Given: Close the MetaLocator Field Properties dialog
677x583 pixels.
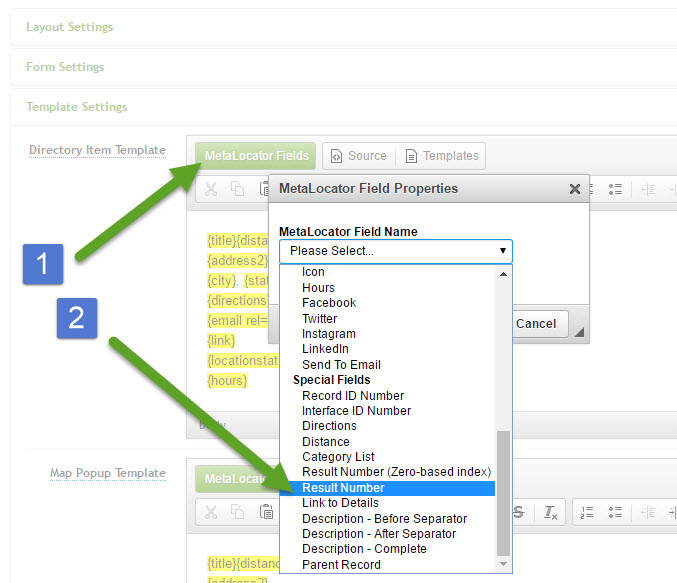Looking at the screenshot, I should pos(574,189).
